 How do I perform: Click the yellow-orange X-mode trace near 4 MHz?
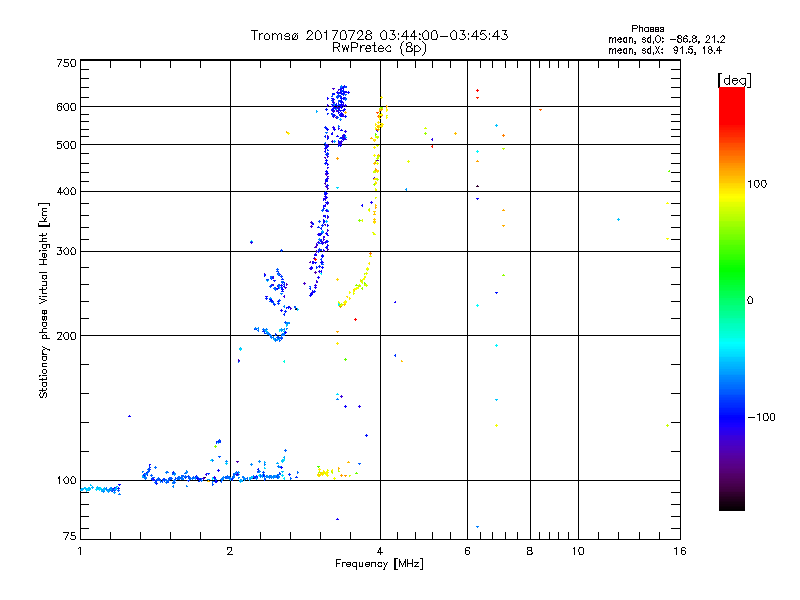[377, 168]
